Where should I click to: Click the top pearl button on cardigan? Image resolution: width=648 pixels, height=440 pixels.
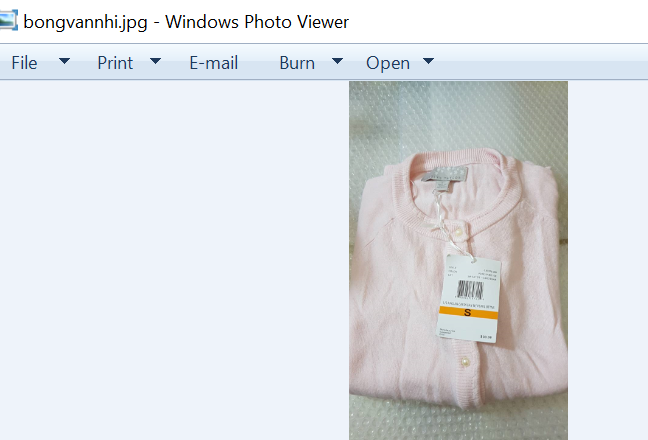tap(457, 232)
